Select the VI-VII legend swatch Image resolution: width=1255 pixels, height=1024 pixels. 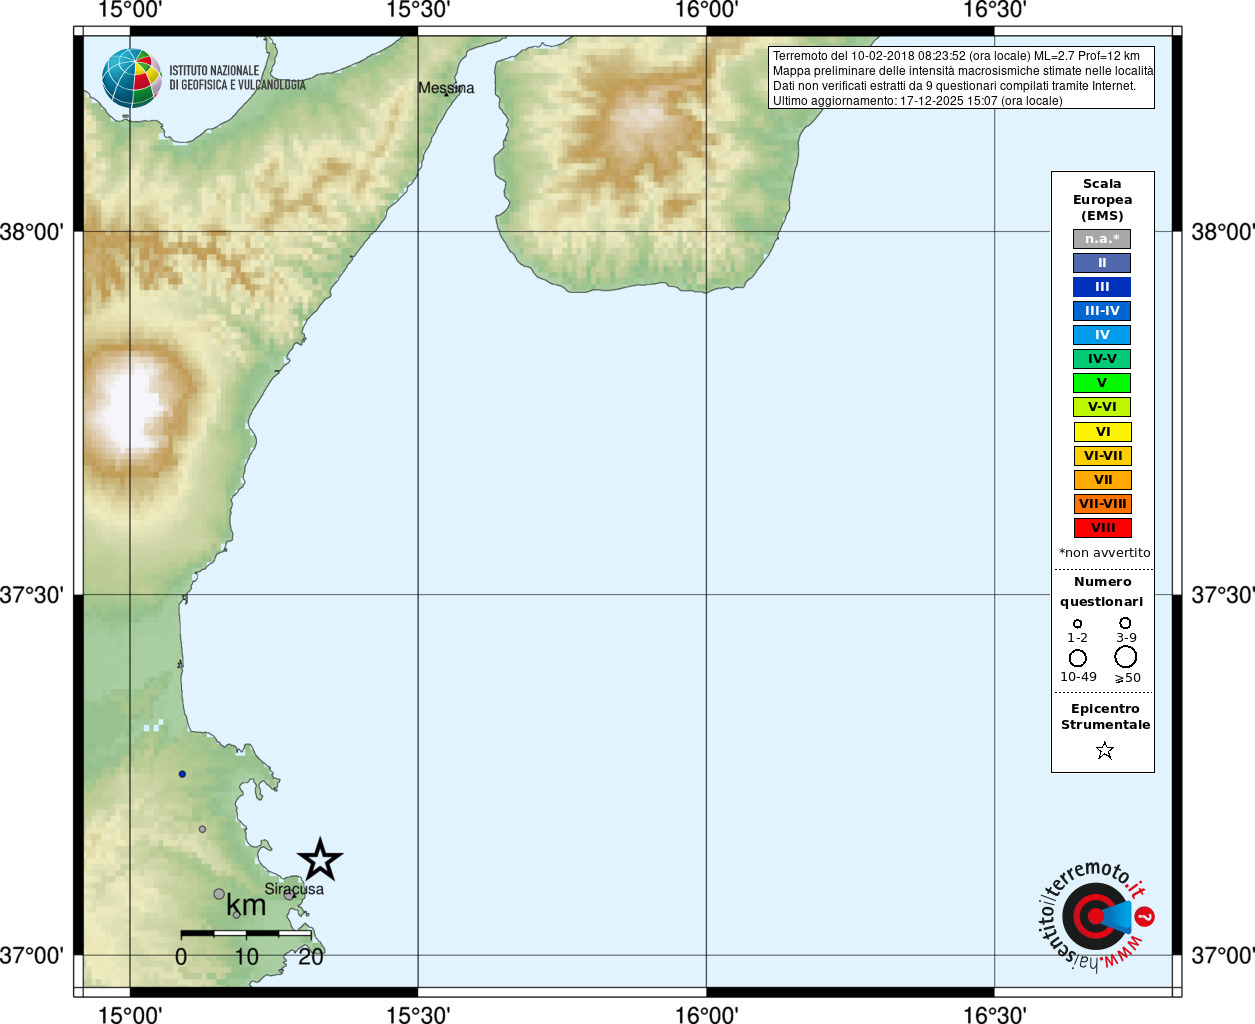1102,456
